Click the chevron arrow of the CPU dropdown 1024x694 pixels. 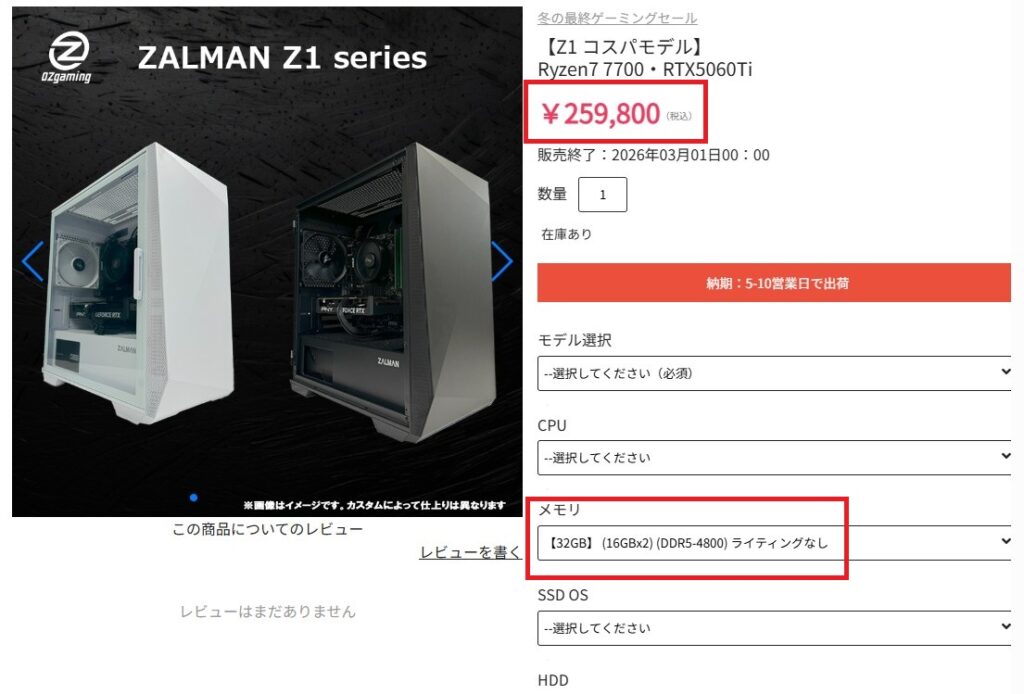tap(1006, 456)
